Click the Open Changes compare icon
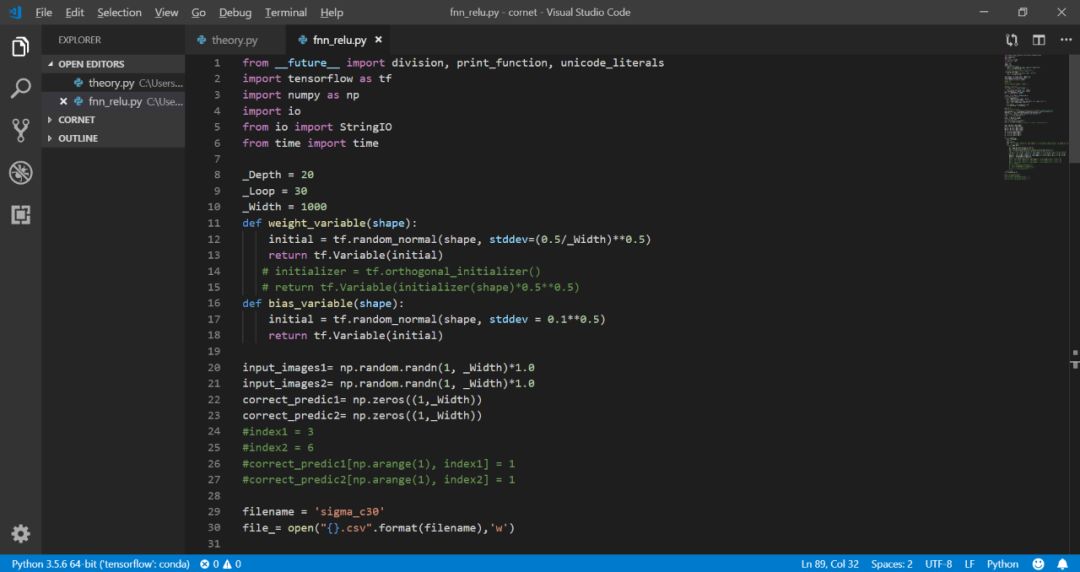This screenshot has width=1080, height=572. (x=1011, y=40)
